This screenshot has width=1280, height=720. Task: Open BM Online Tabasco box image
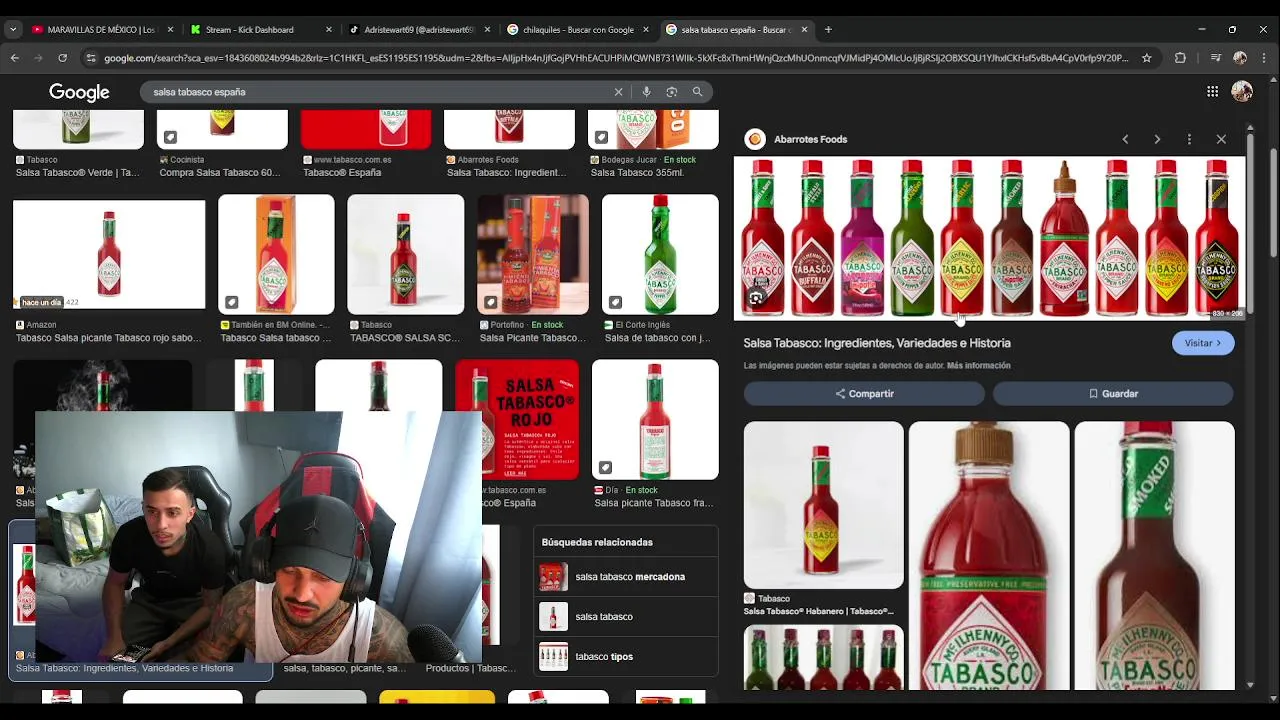coord(276,255)
